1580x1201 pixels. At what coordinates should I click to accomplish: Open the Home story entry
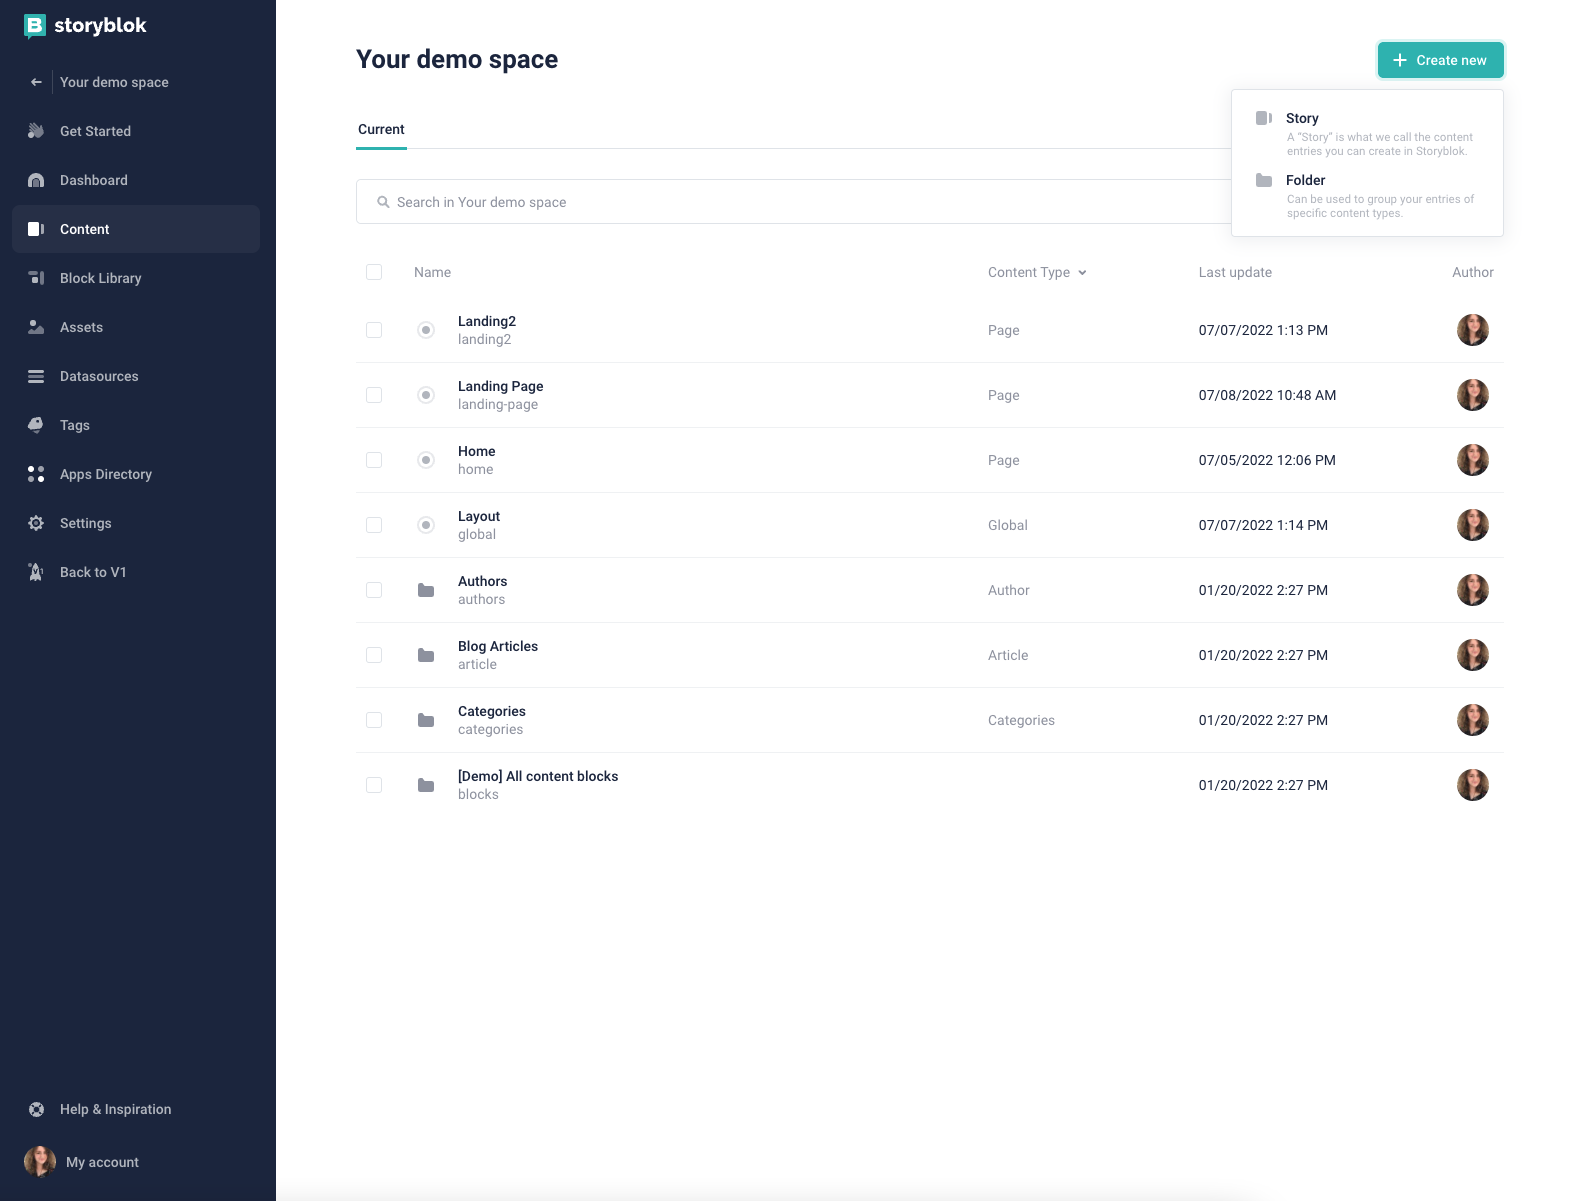(x=476, y=460)
